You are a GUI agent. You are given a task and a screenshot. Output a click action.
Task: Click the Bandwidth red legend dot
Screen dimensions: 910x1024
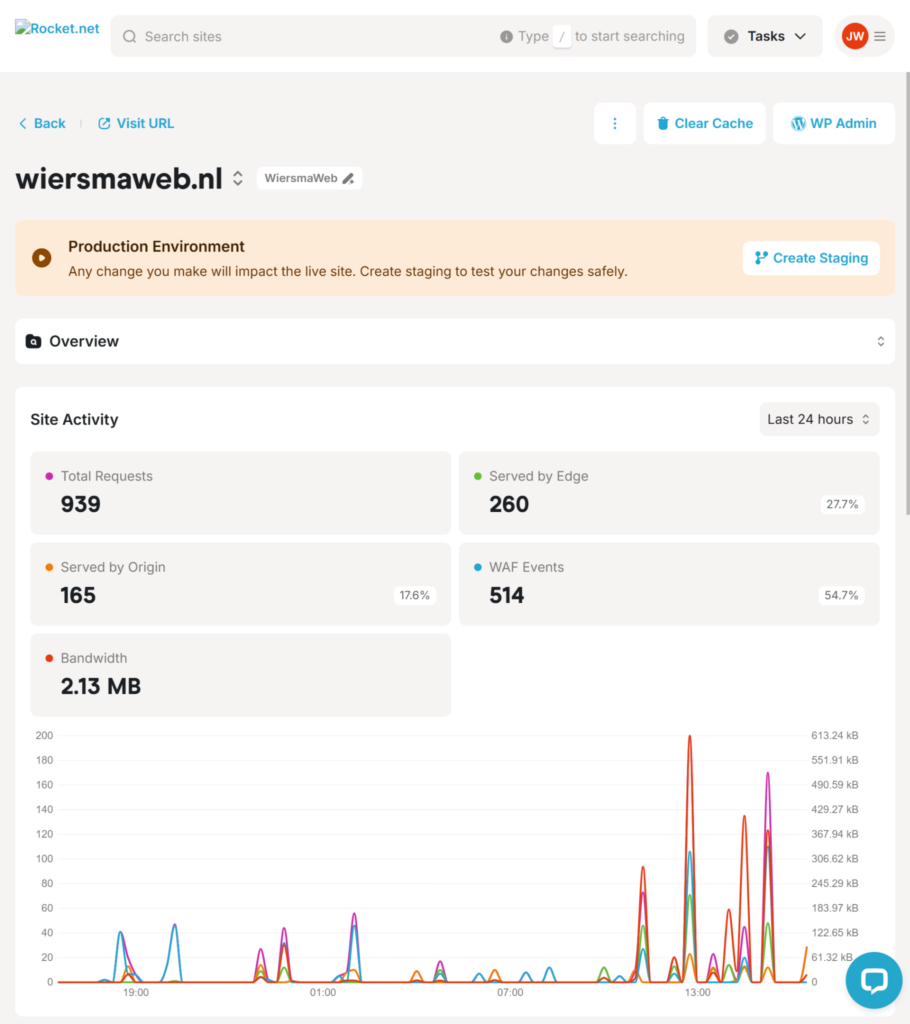(x=49, y=658)
